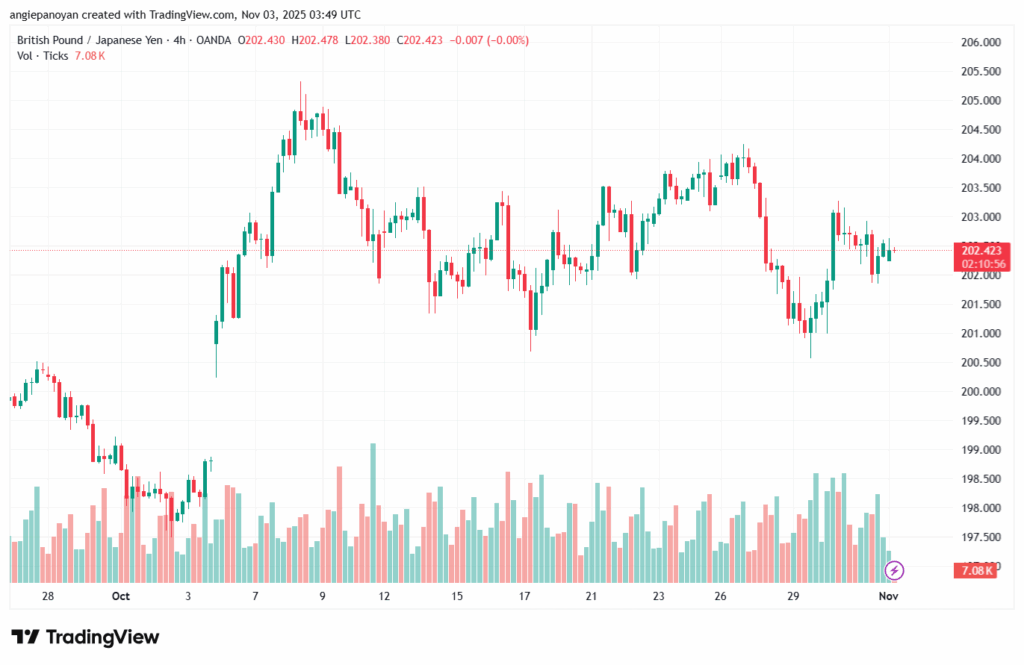Image resolution: width=1024 pixels, height=665 pixels.
Task: Select the Oct marker on time axis
Action: (121, 596)
